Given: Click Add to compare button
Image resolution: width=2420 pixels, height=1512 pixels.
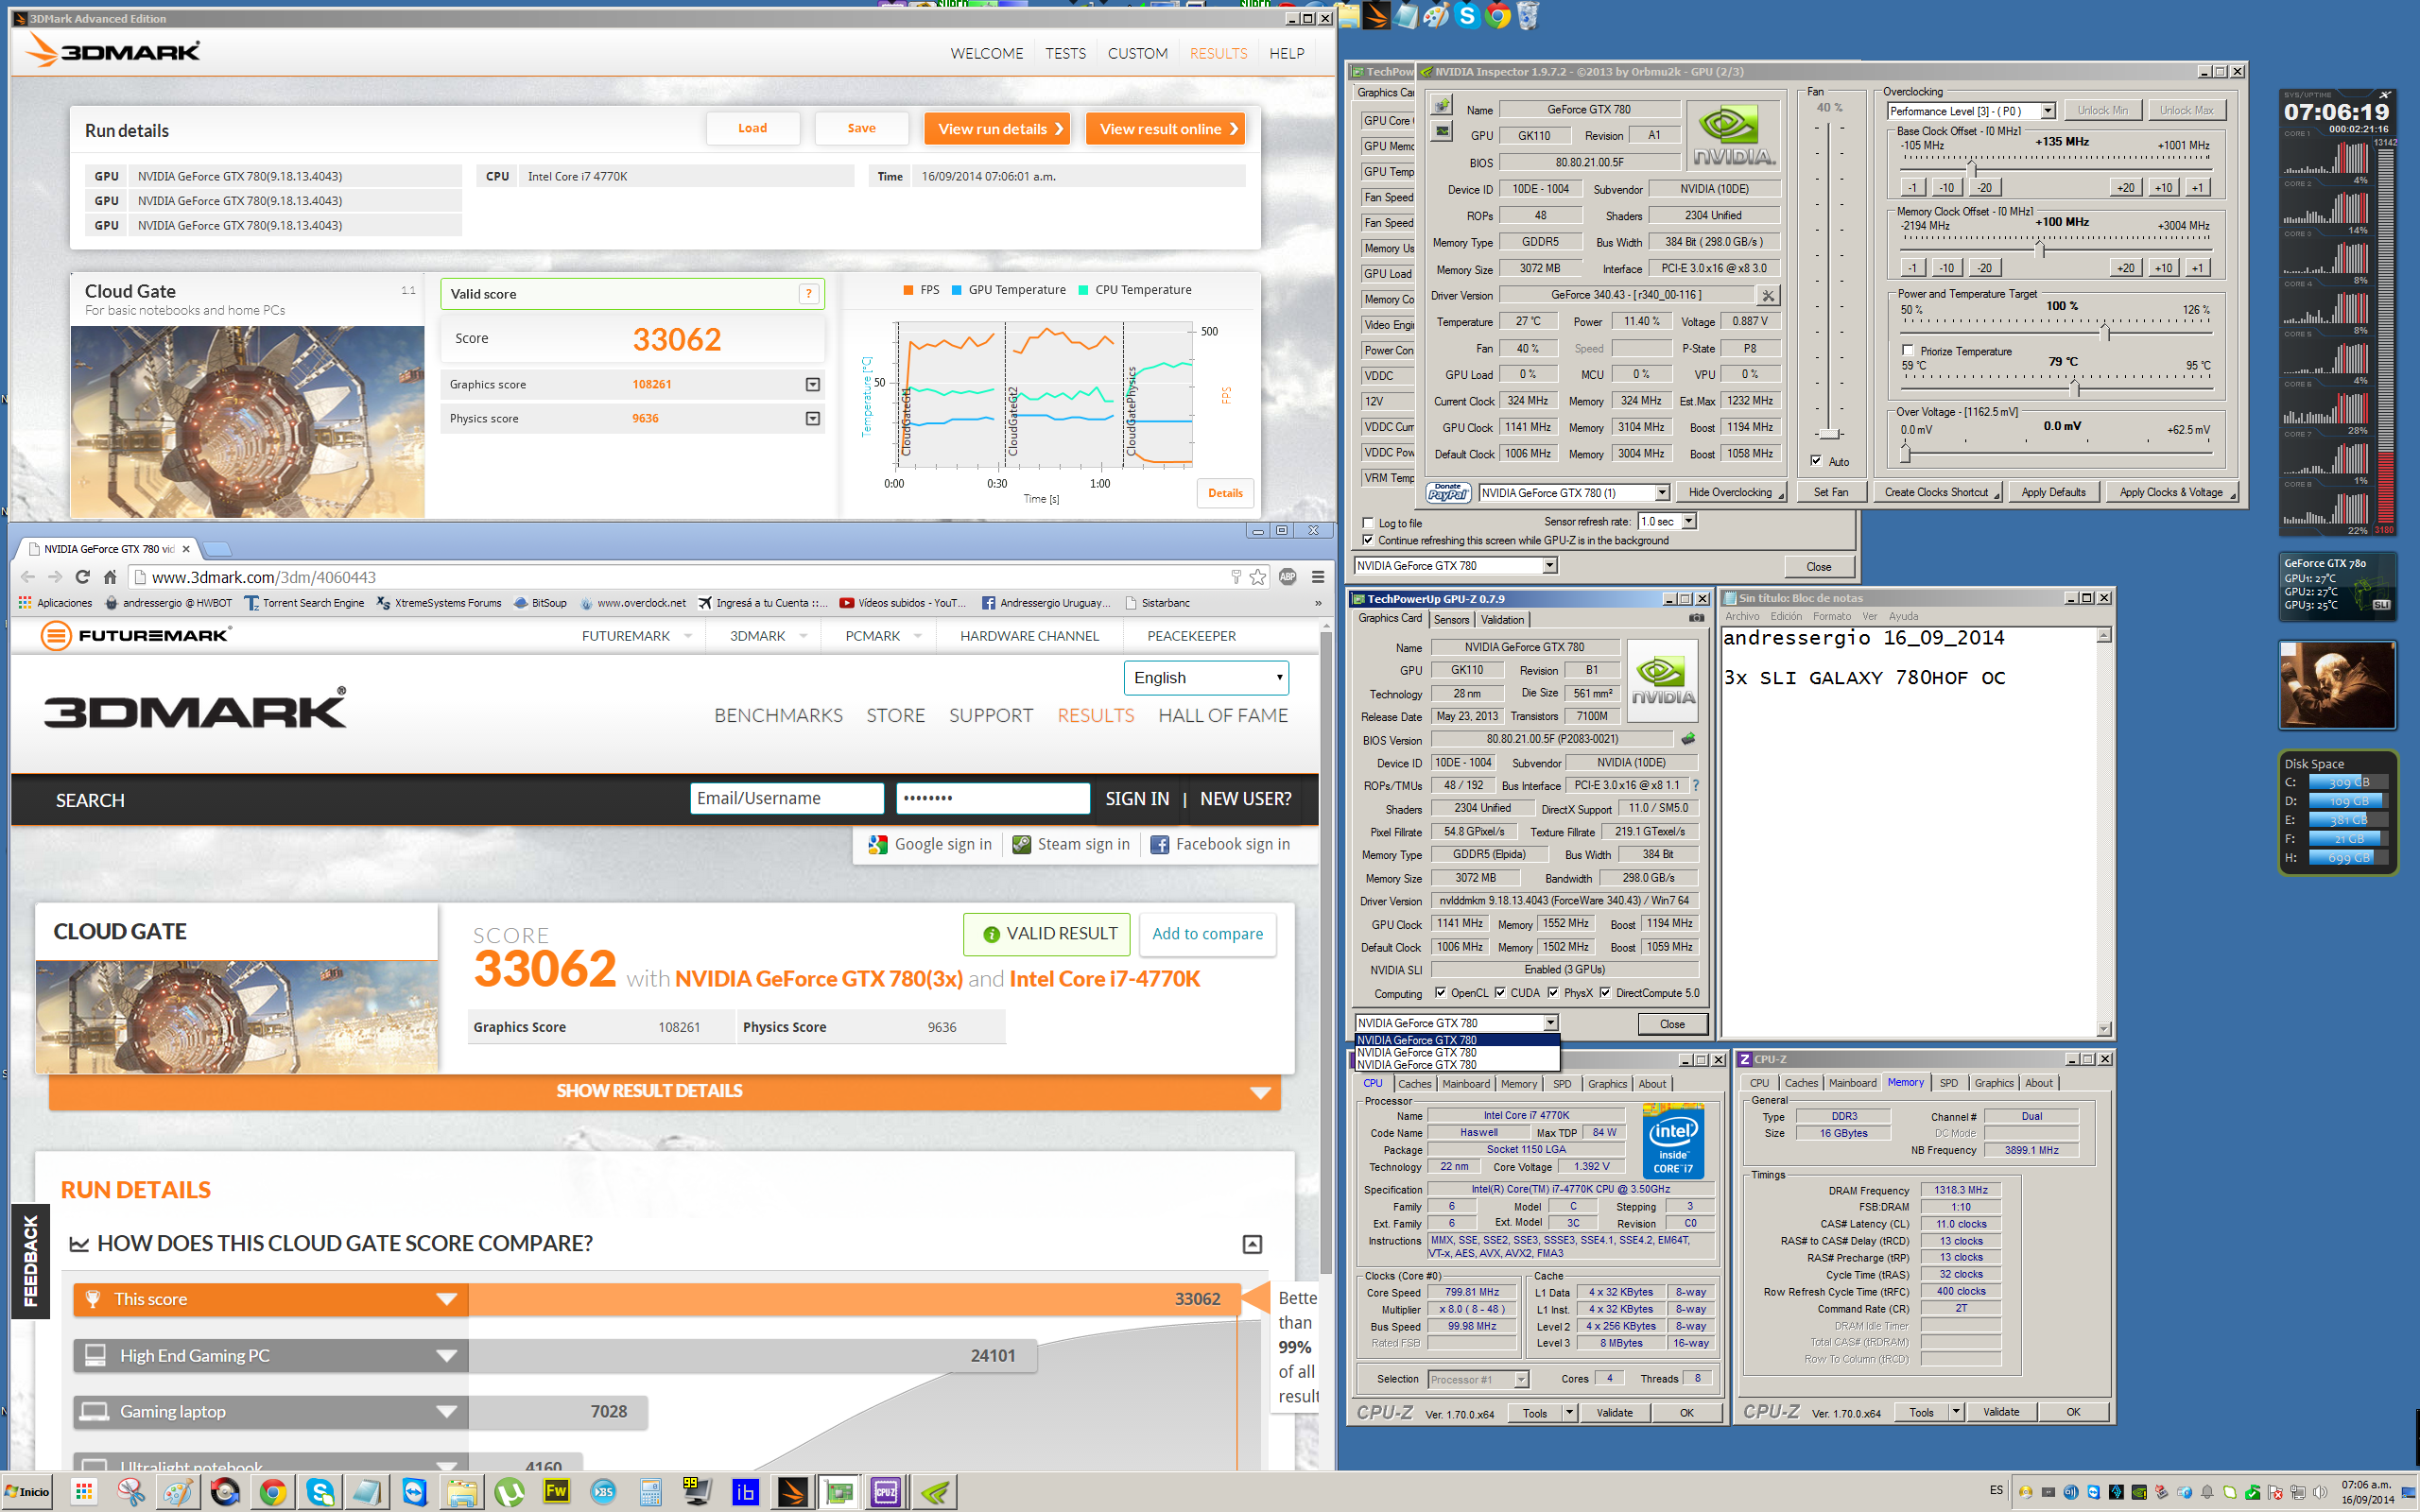Looking at the screenshot, I should 1207,933.
